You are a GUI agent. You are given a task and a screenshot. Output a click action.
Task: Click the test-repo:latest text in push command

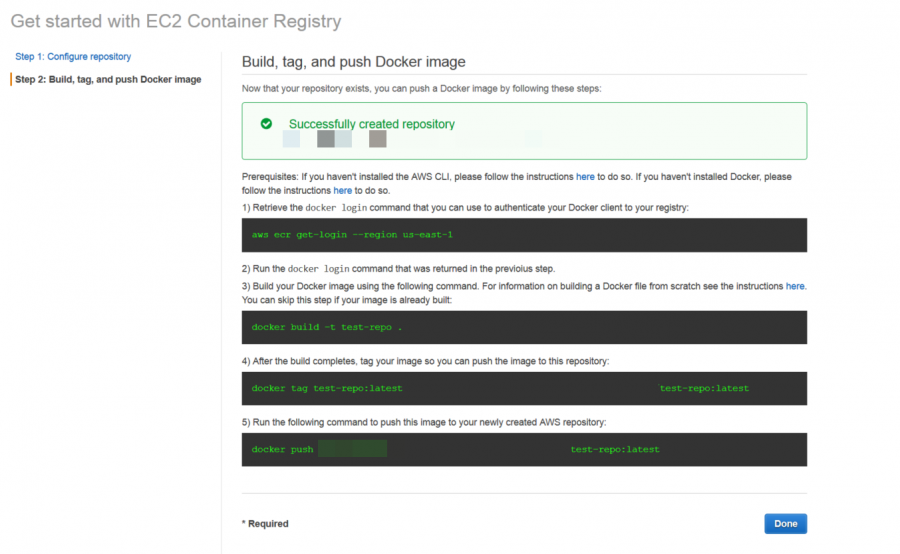[x=615, y=450]
